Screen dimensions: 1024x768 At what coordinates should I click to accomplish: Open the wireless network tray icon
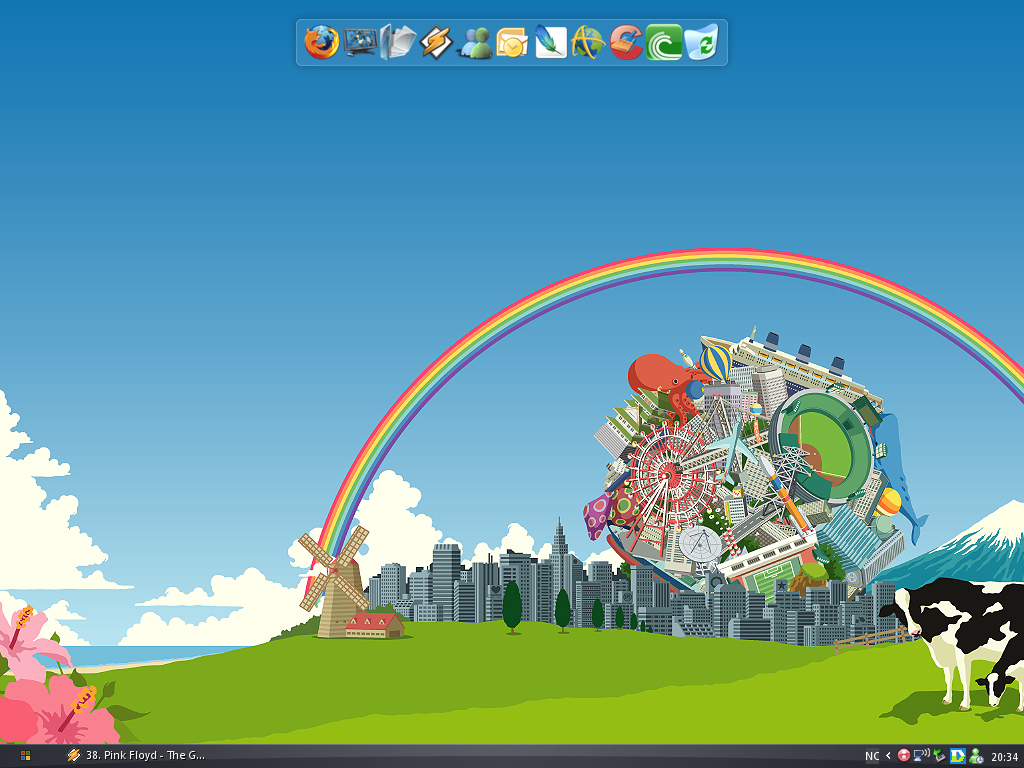[921, 756]
